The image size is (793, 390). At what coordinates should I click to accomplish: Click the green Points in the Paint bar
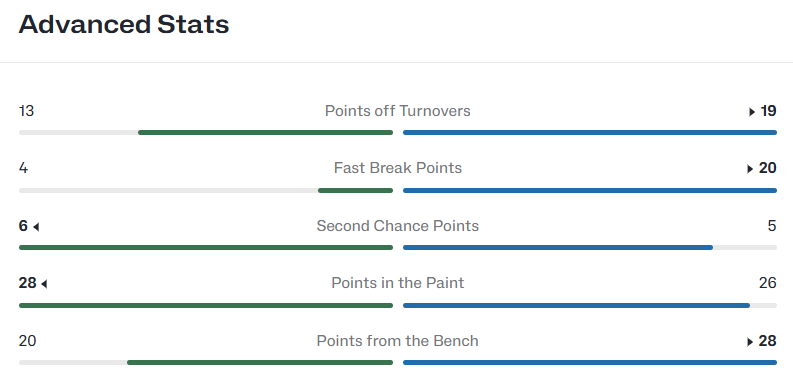pyautogui.click(x=206, y=306)
